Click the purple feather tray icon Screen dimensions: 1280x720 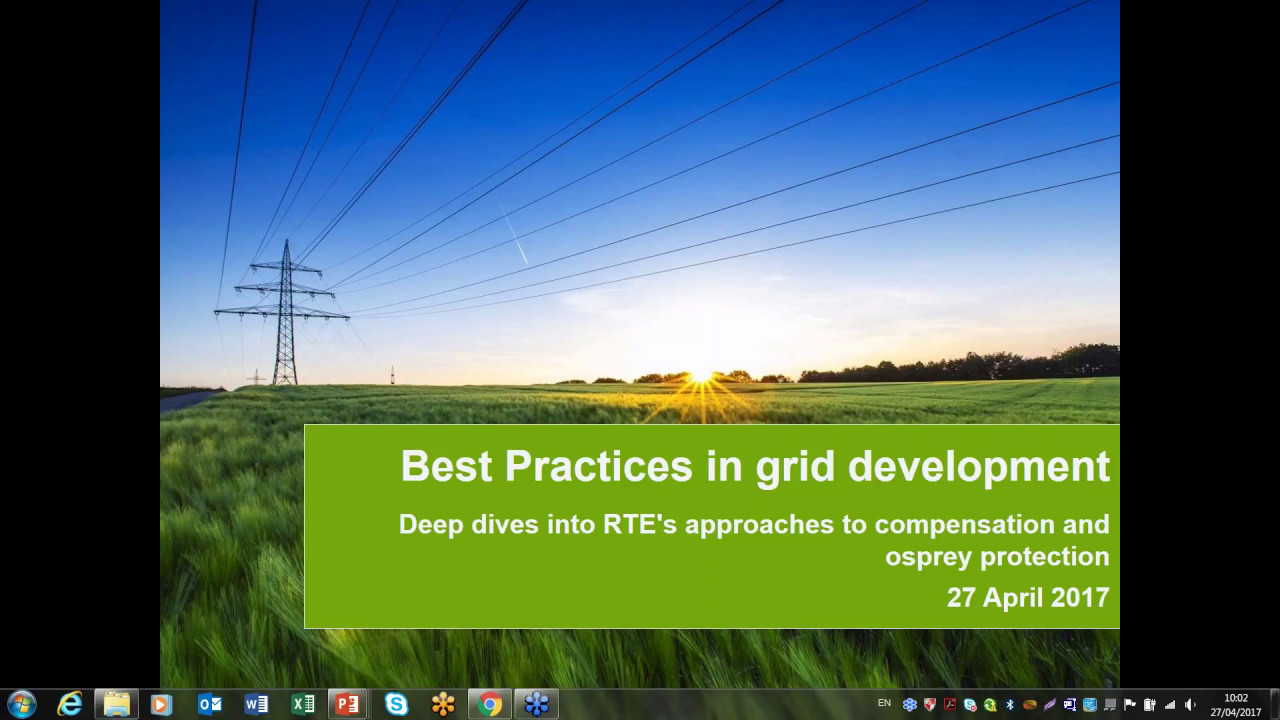pyautogui.click(x=1050, y=705)
